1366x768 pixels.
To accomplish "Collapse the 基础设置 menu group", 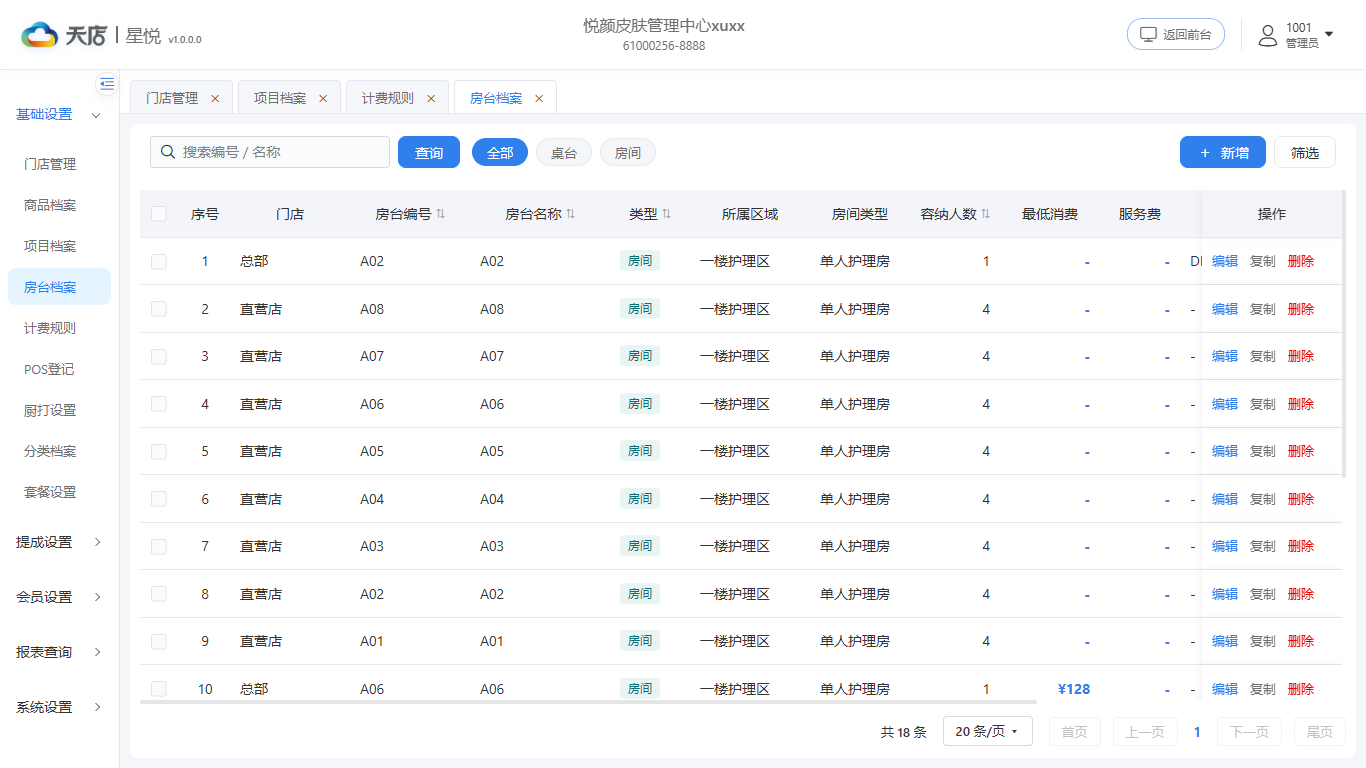I will pyautogui.click(x=59, y=115).
